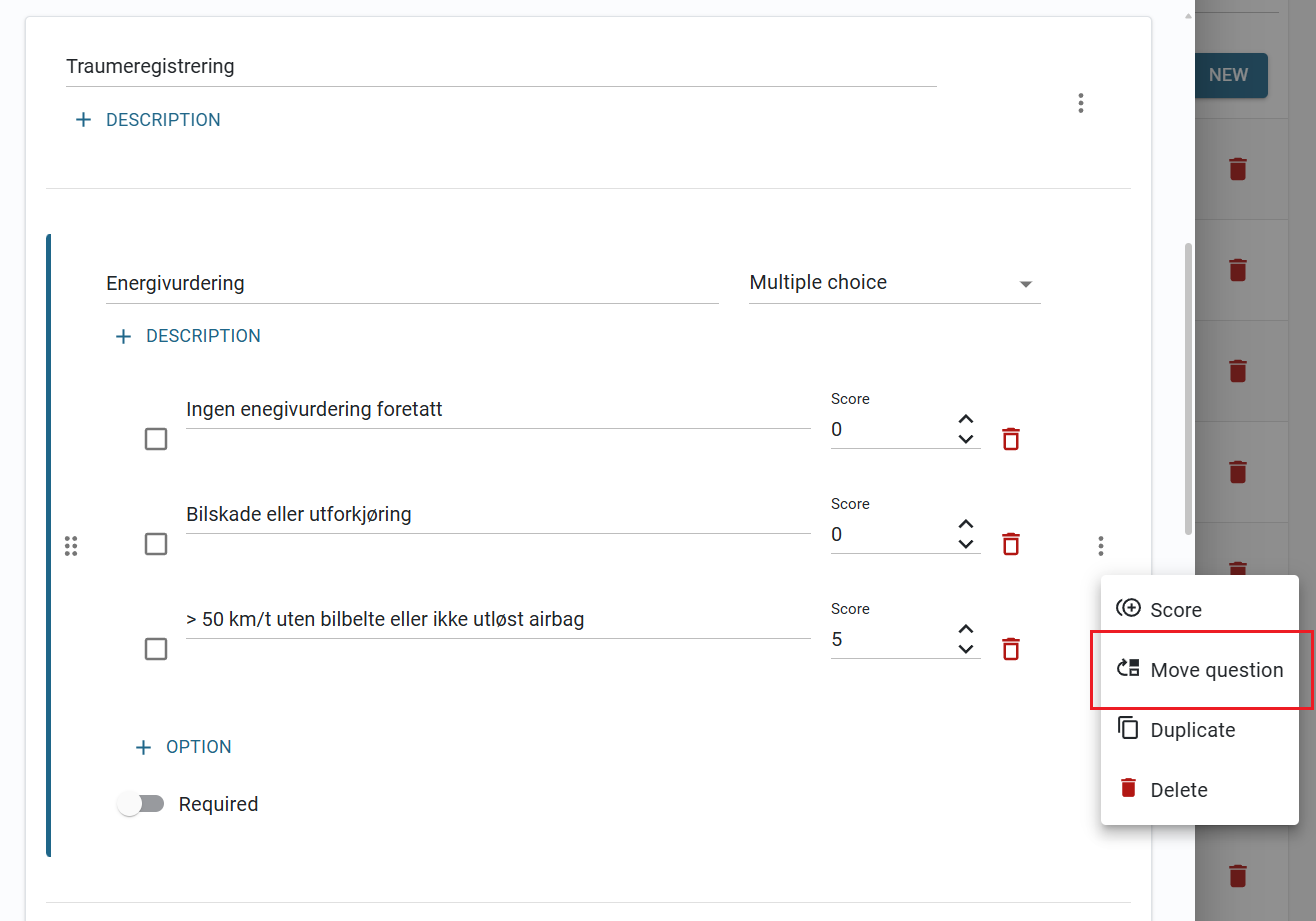Click Score in the question menu

tap(1200, 610)
